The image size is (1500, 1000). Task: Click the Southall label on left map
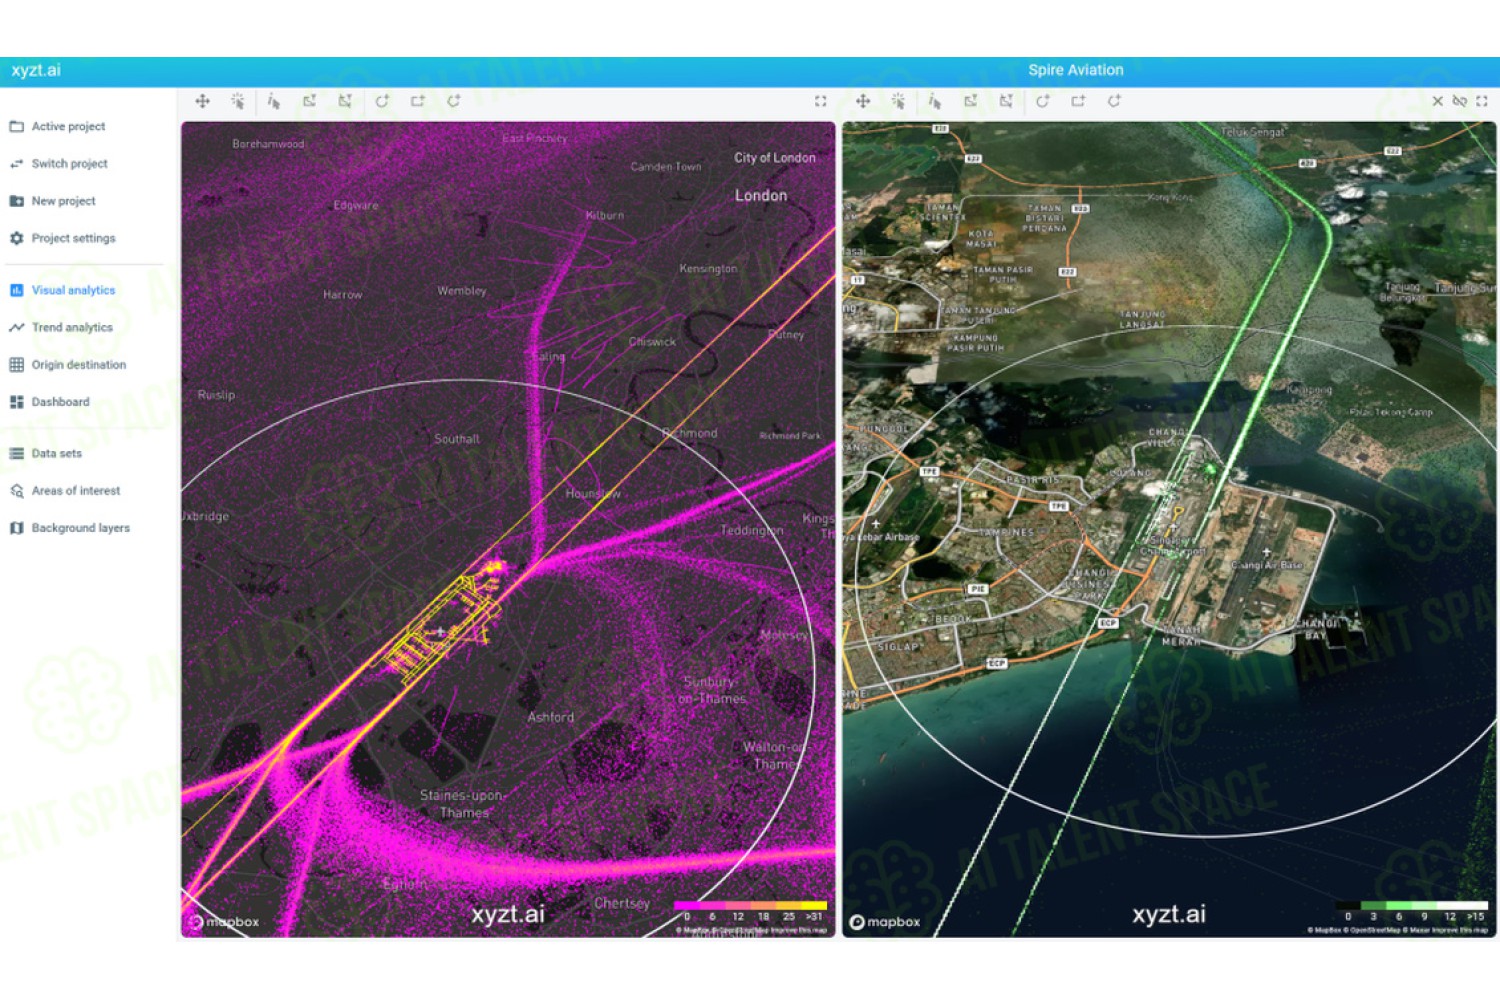pyautogui.click(x=457, y=439)
